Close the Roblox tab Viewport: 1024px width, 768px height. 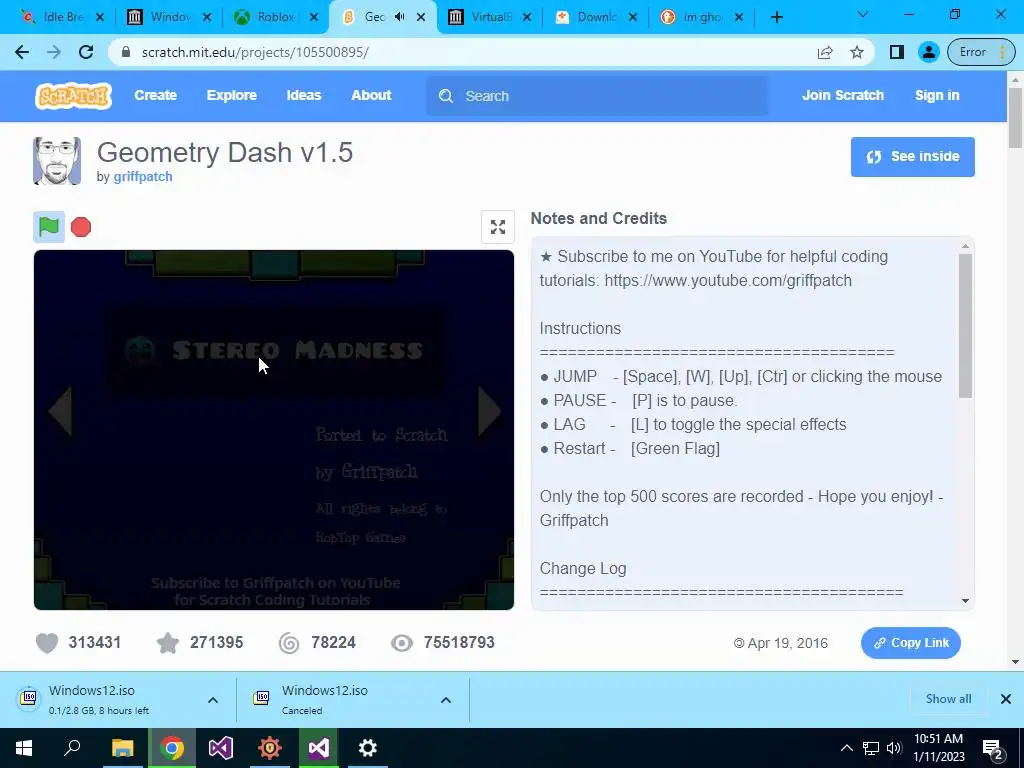tap(314, 18)
